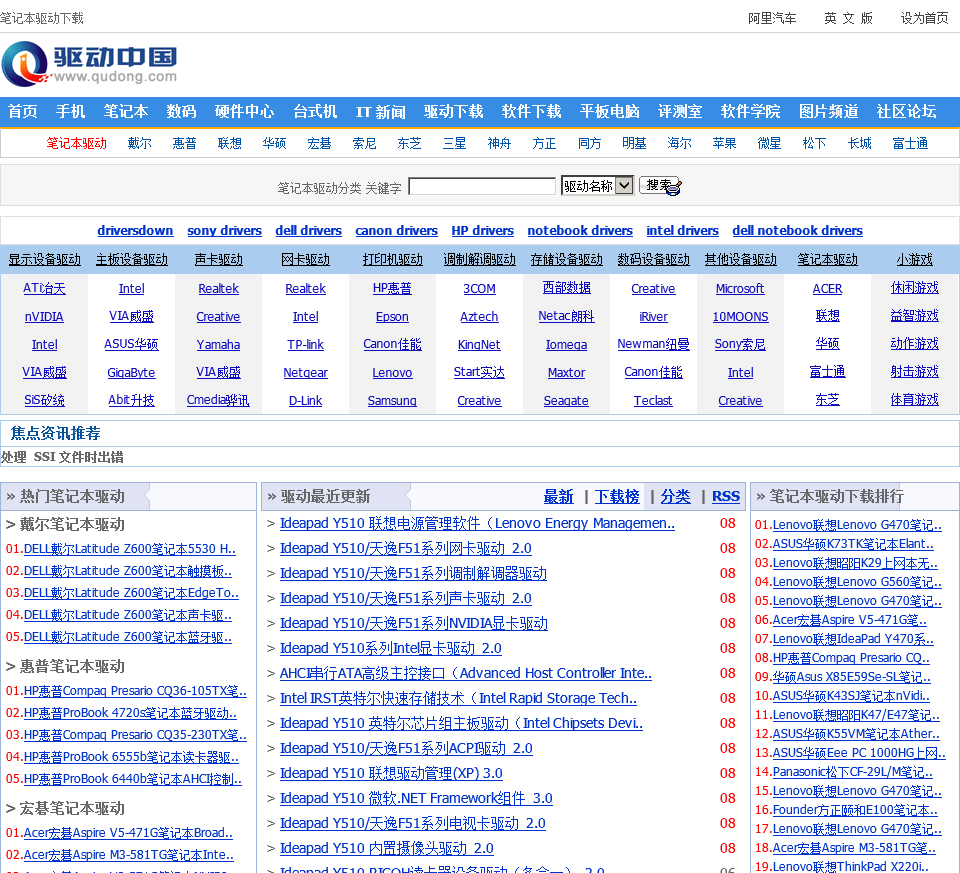
Task: Open the canon drivers link
Action: [397, 231]
